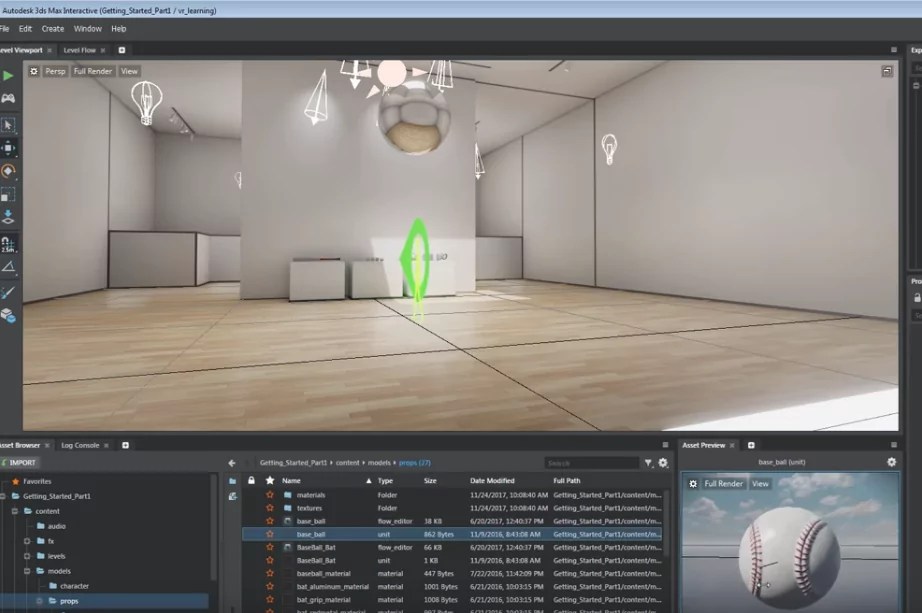This screenshot has width=922, height=613.
Task: Activate the game controller test mode icon
Action: tap(10, 99)
